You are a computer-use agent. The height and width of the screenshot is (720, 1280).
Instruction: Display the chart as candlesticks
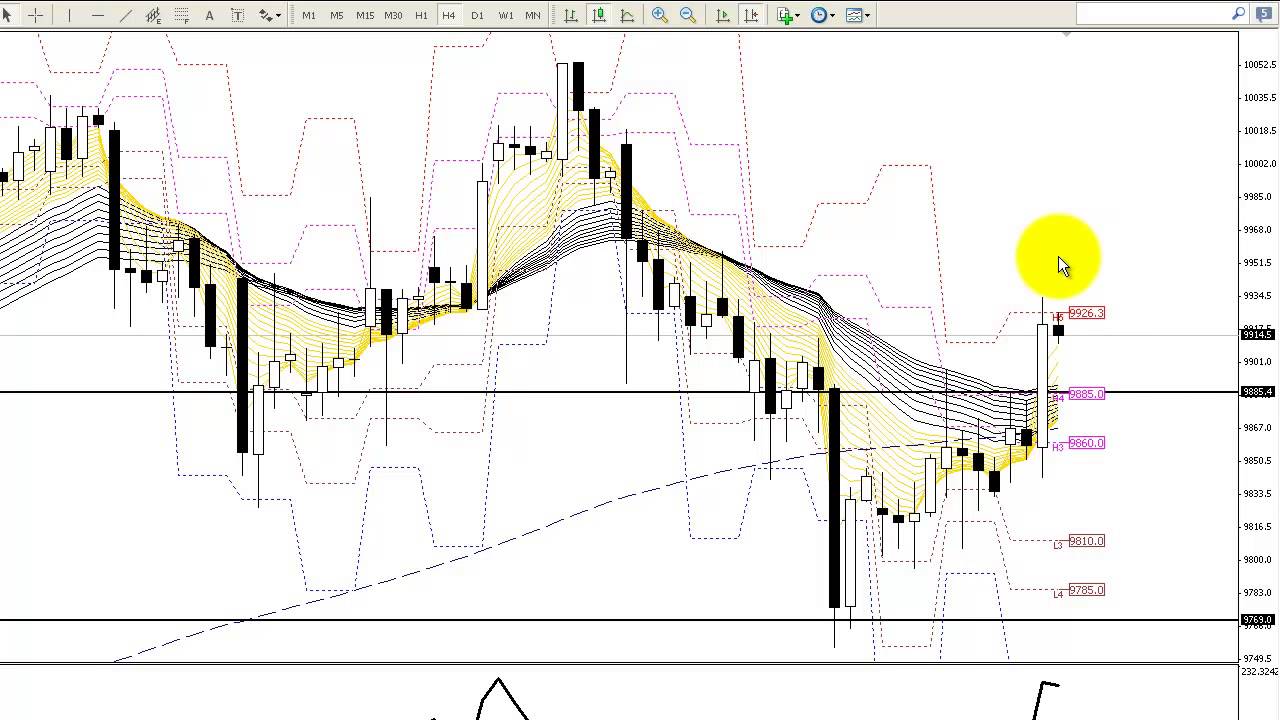click(x=598, y=15)
